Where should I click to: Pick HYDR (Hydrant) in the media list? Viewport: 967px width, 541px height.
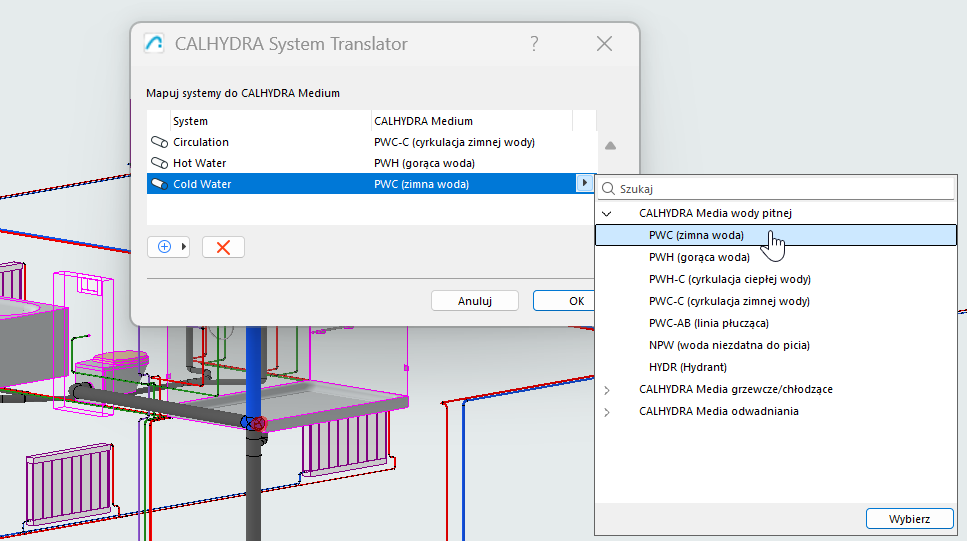pyautogui.click(x=688, y=367)
